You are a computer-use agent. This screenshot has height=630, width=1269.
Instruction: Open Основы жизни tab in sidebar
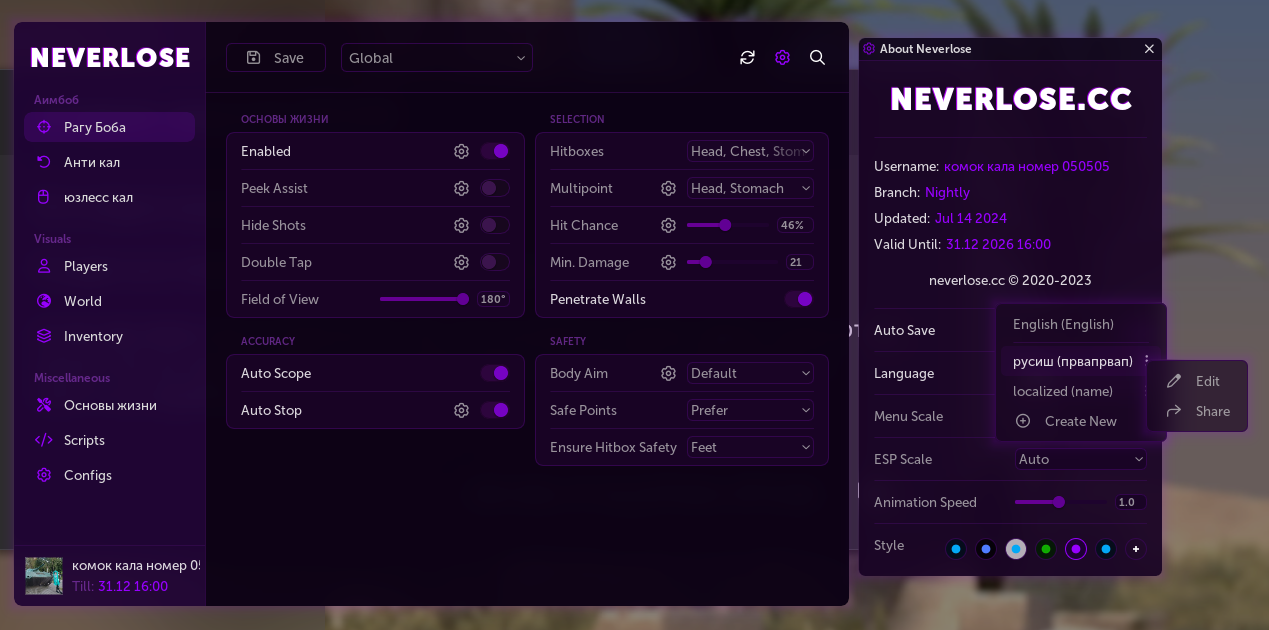point(109,405)
